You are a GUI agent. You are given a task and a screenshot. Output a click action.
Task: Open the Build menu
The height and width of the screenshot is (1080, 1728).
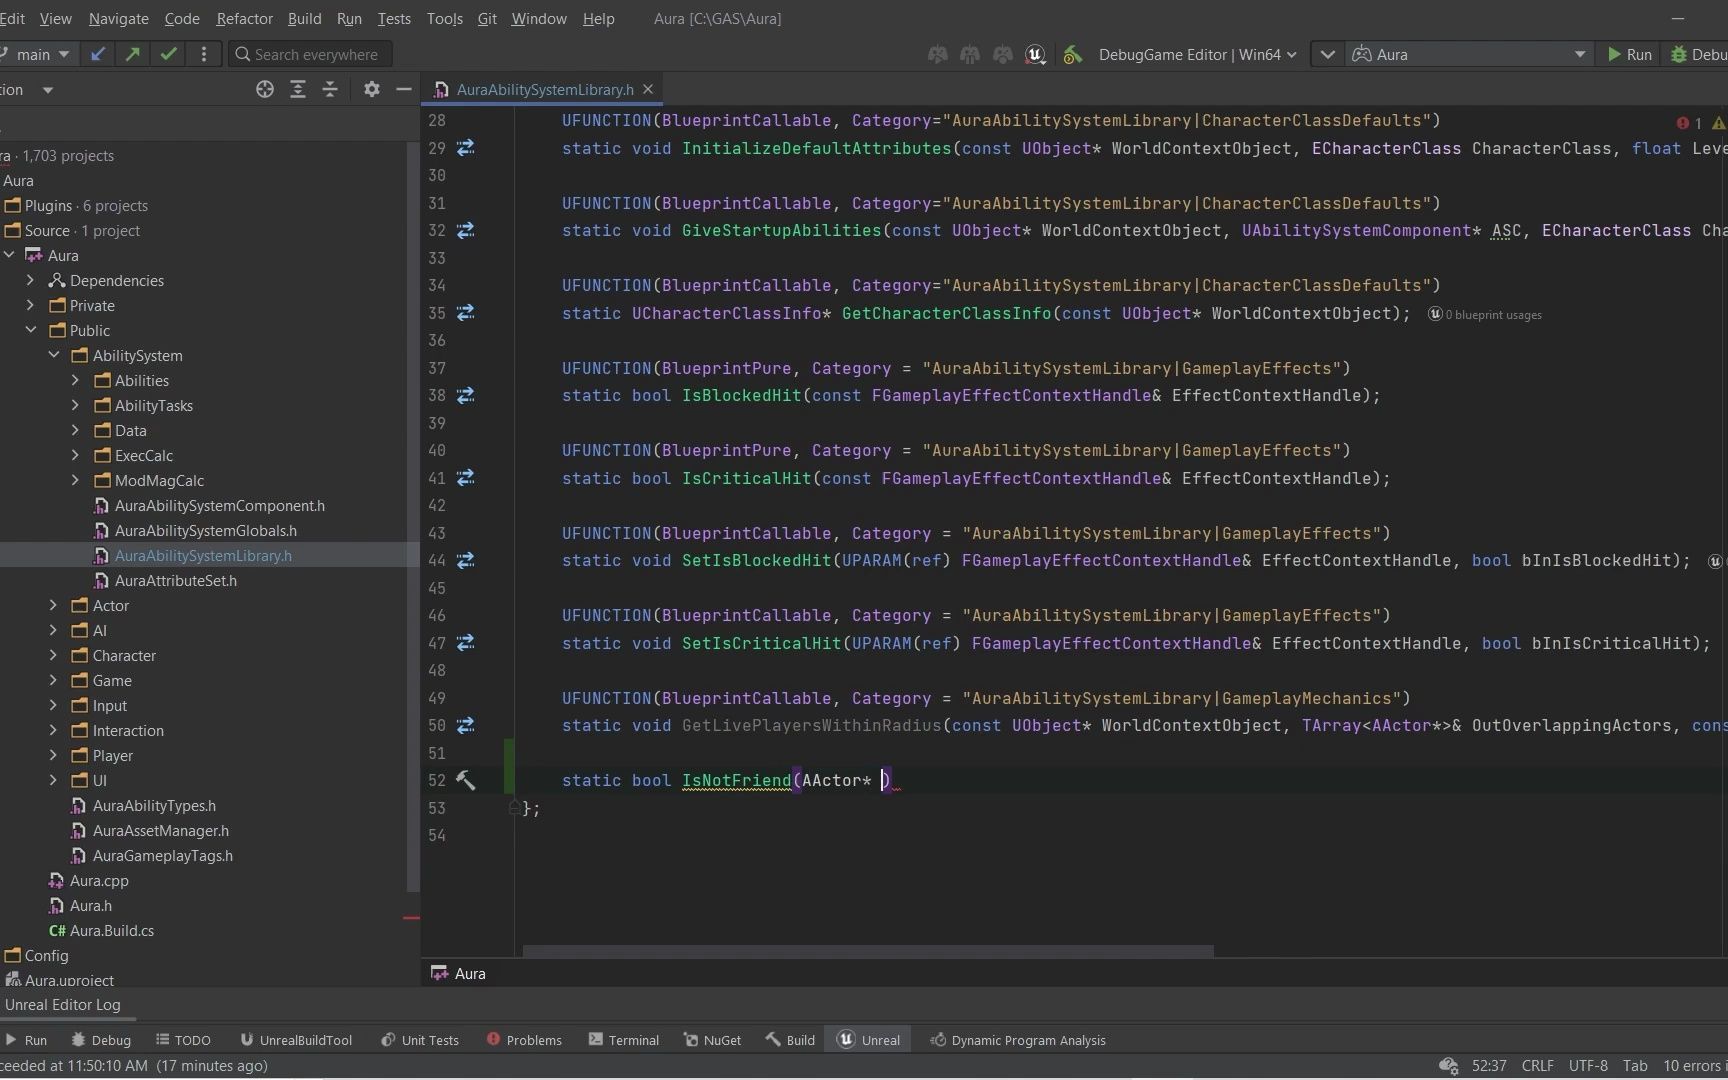304,19
